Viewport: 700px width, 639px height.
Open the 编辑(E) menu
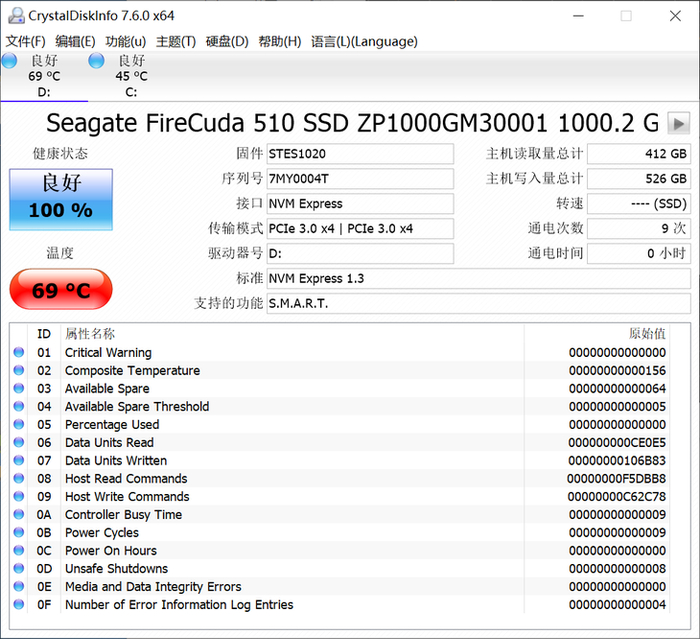pyautogui.click(x=75, y=42)
